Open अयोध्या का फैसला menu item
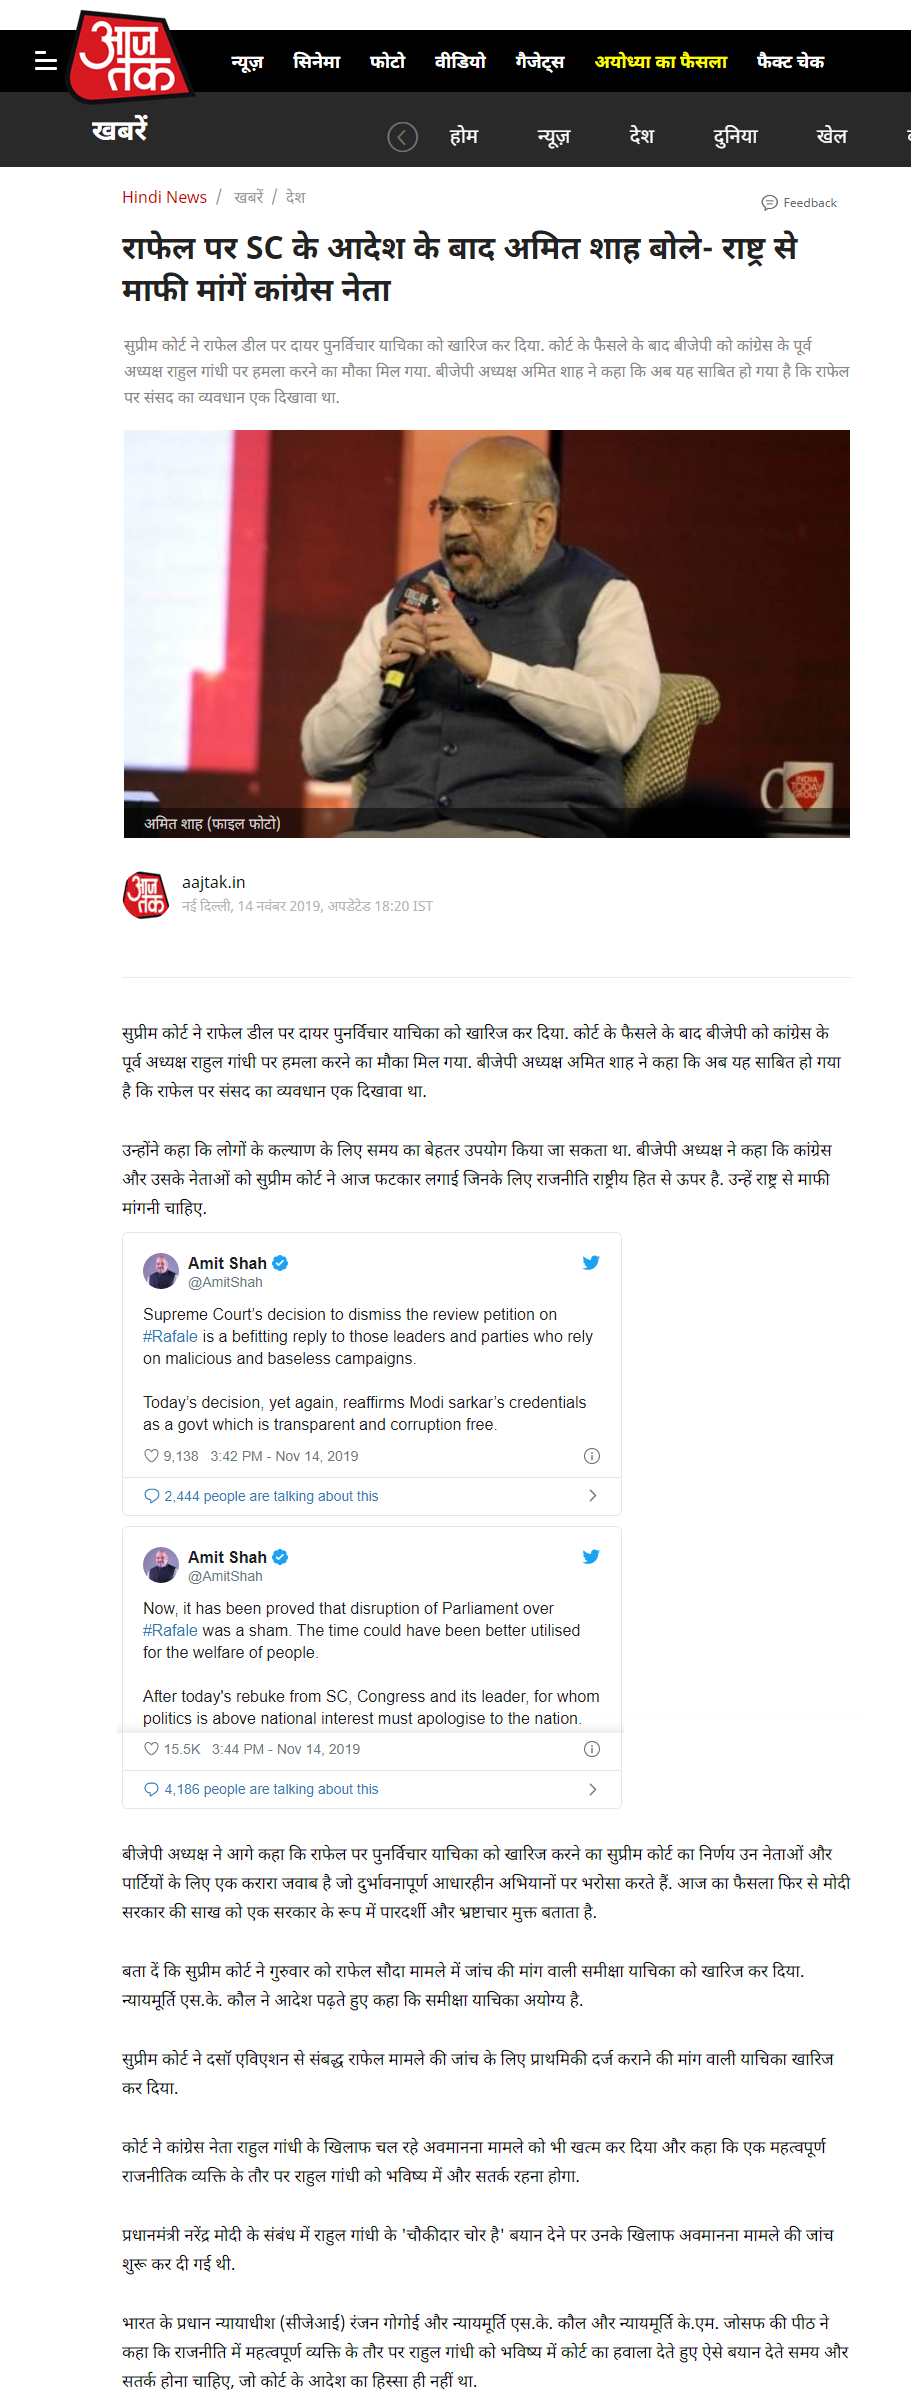The height and width of the screenshot is (2400, 911). pos(661,62)
